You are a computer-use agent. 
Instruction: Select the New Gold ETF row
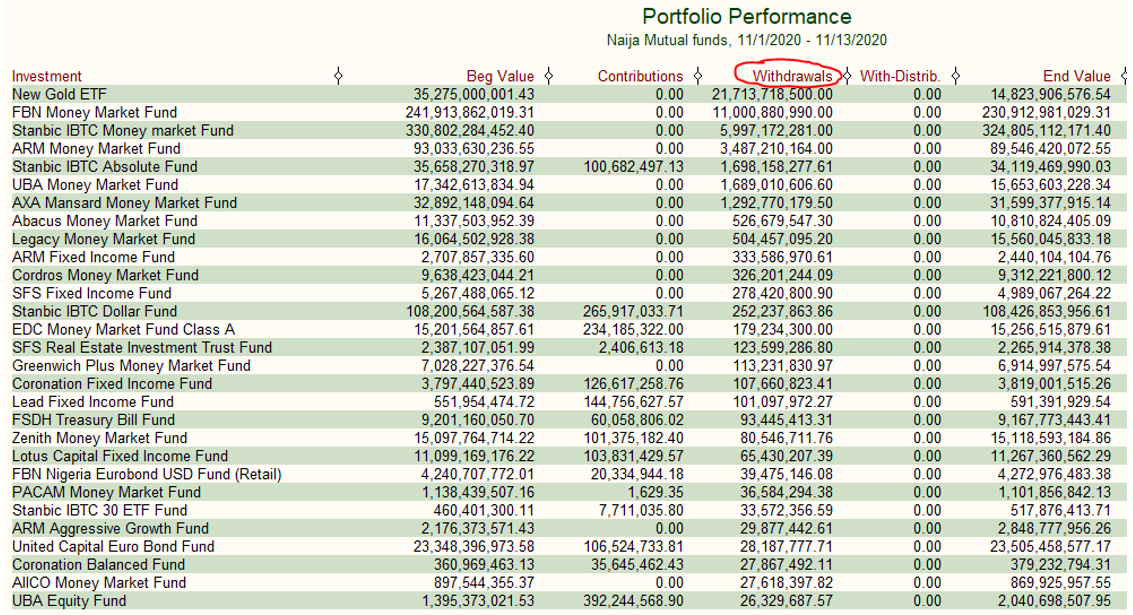pos(569,94)
